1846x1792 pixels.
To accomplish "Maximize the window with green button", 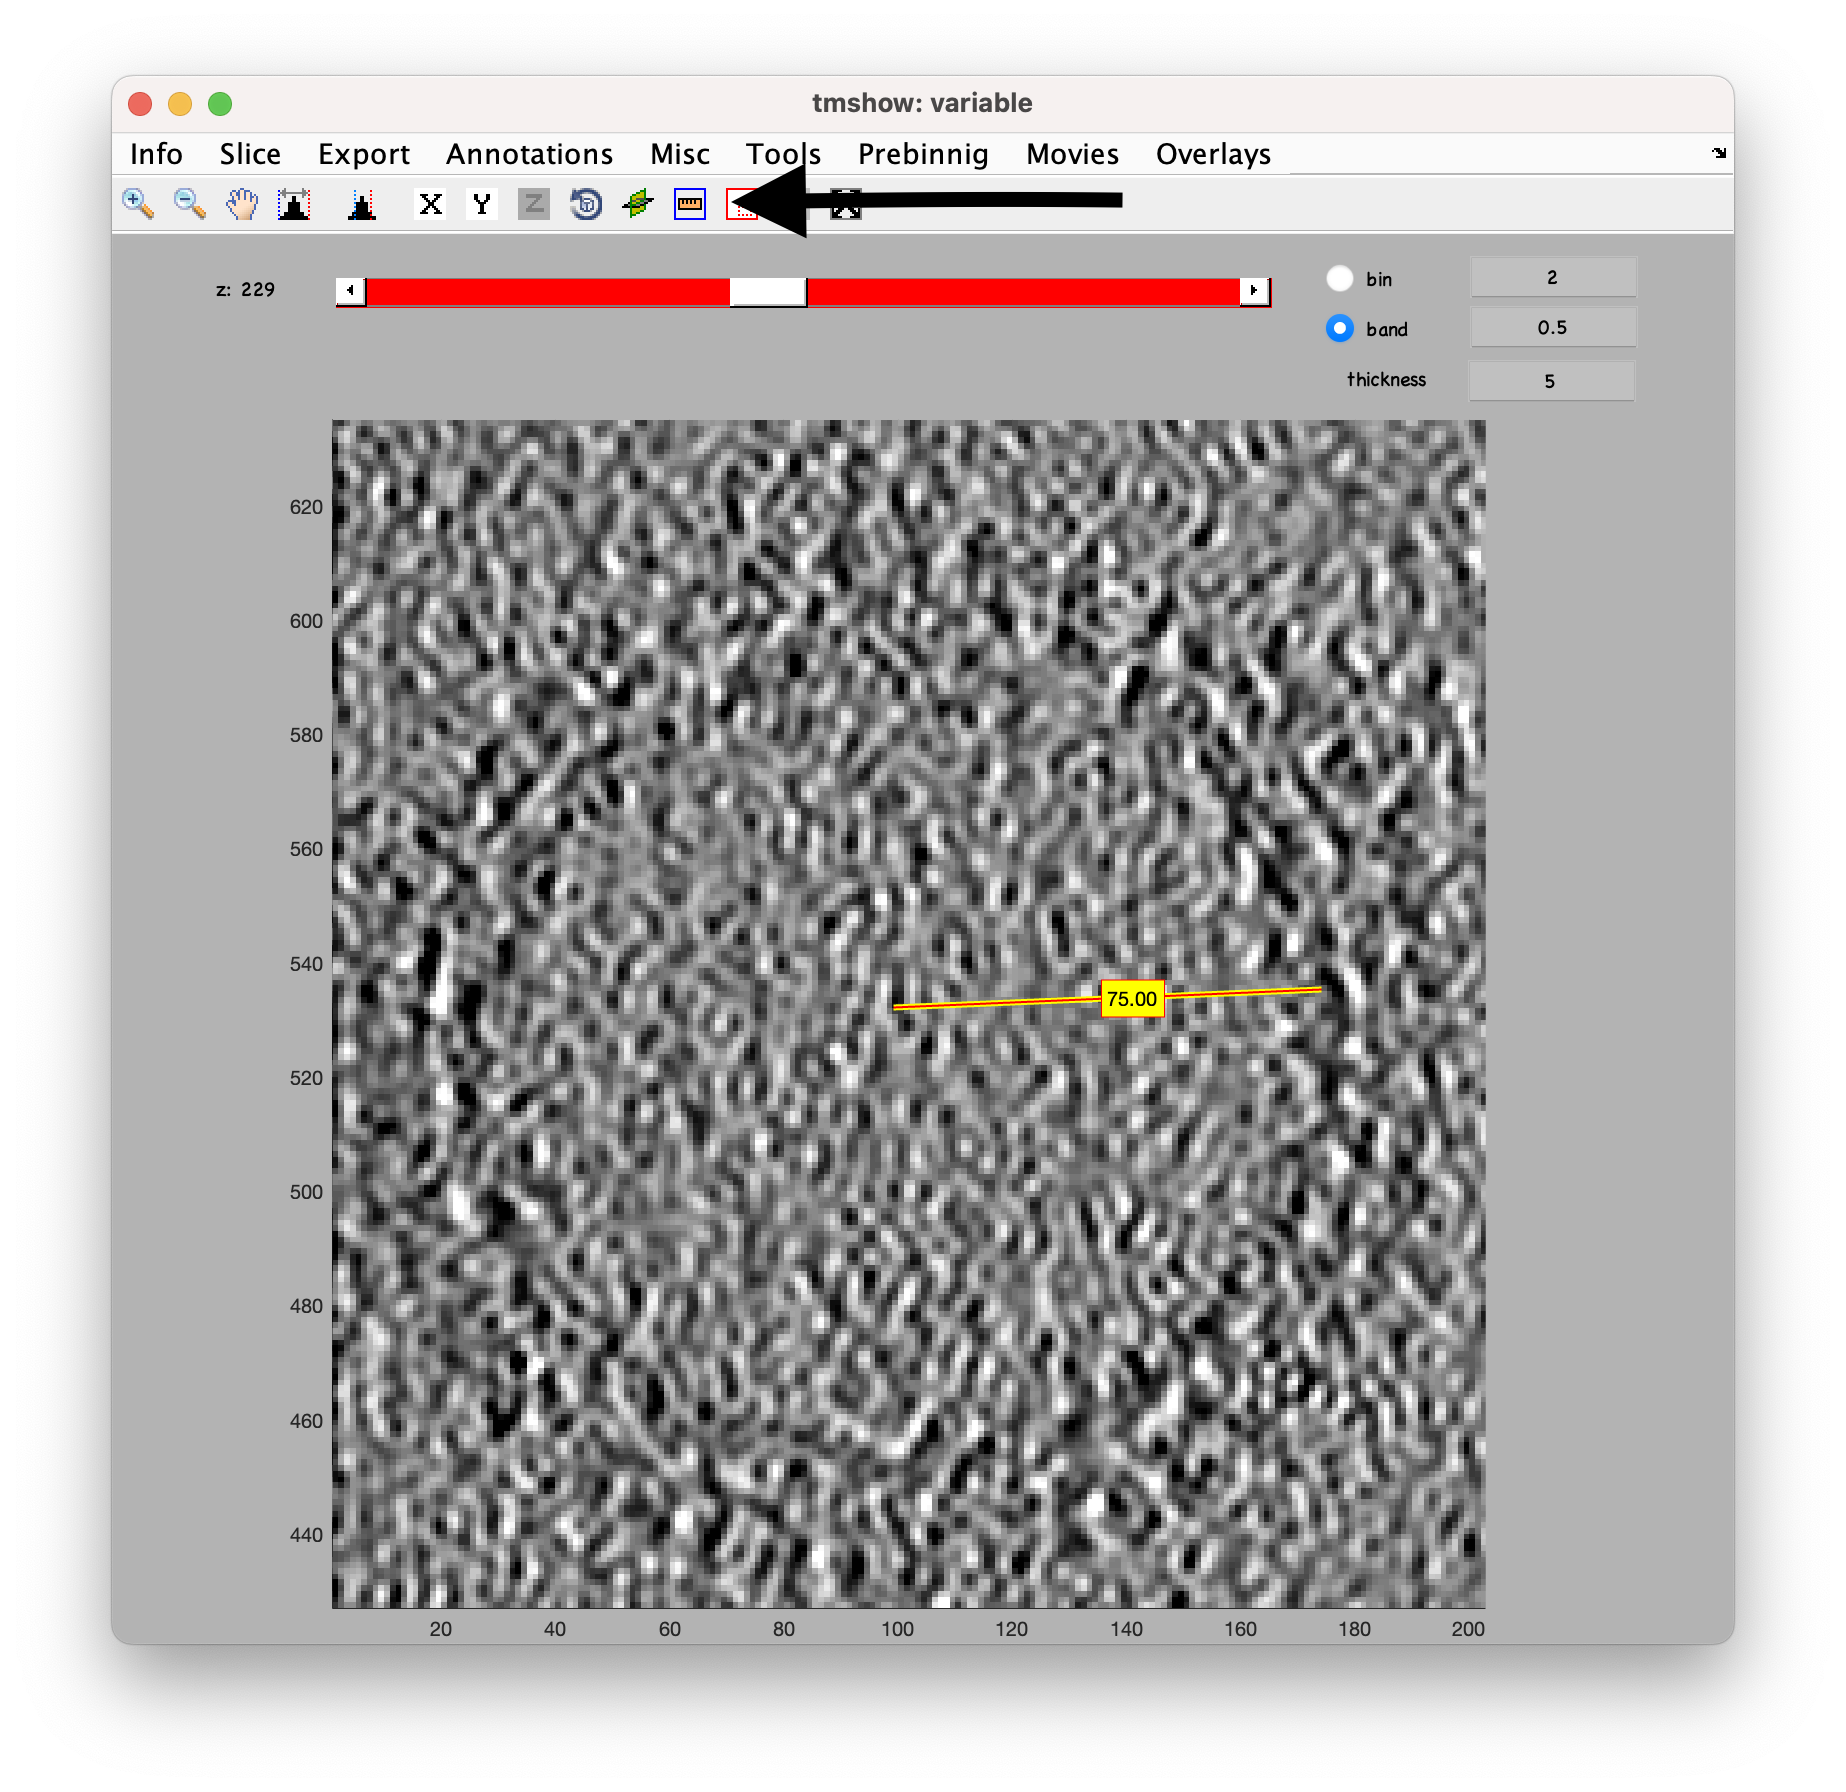I will 220,104.
